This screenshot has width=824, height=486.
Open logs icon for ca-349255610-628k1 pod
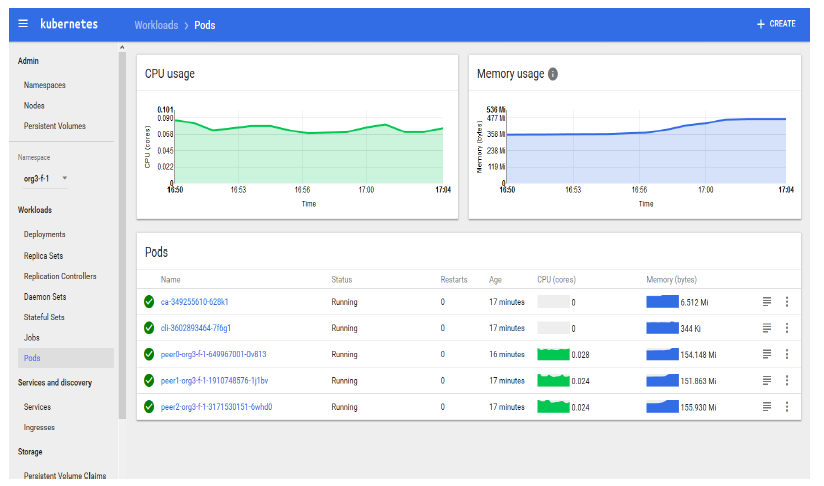767,302
